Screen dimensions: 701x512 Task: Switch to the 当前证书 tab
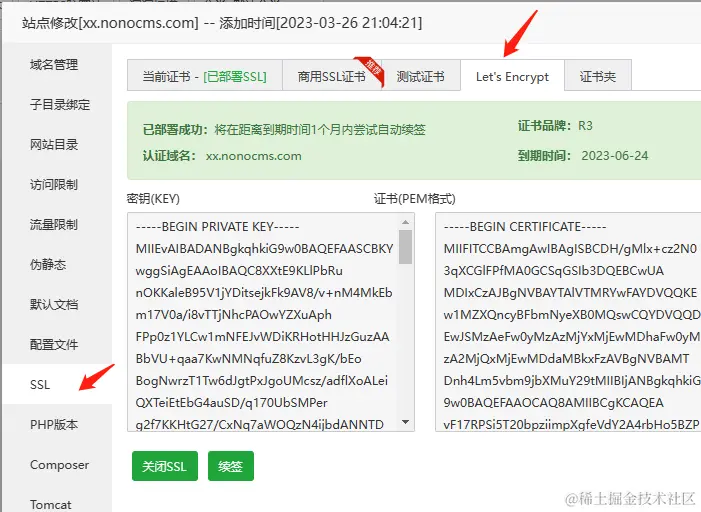click(x=205, y=76)
